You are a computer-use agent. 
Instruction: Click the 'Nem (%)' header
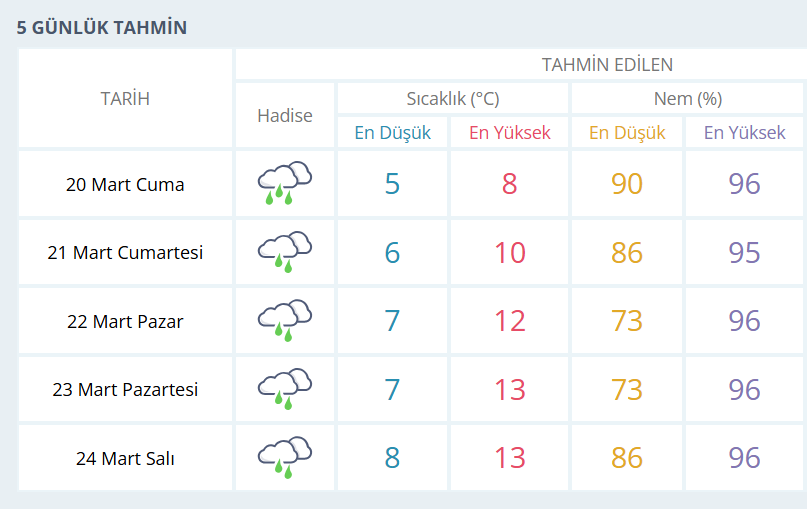tap(687, 99)
